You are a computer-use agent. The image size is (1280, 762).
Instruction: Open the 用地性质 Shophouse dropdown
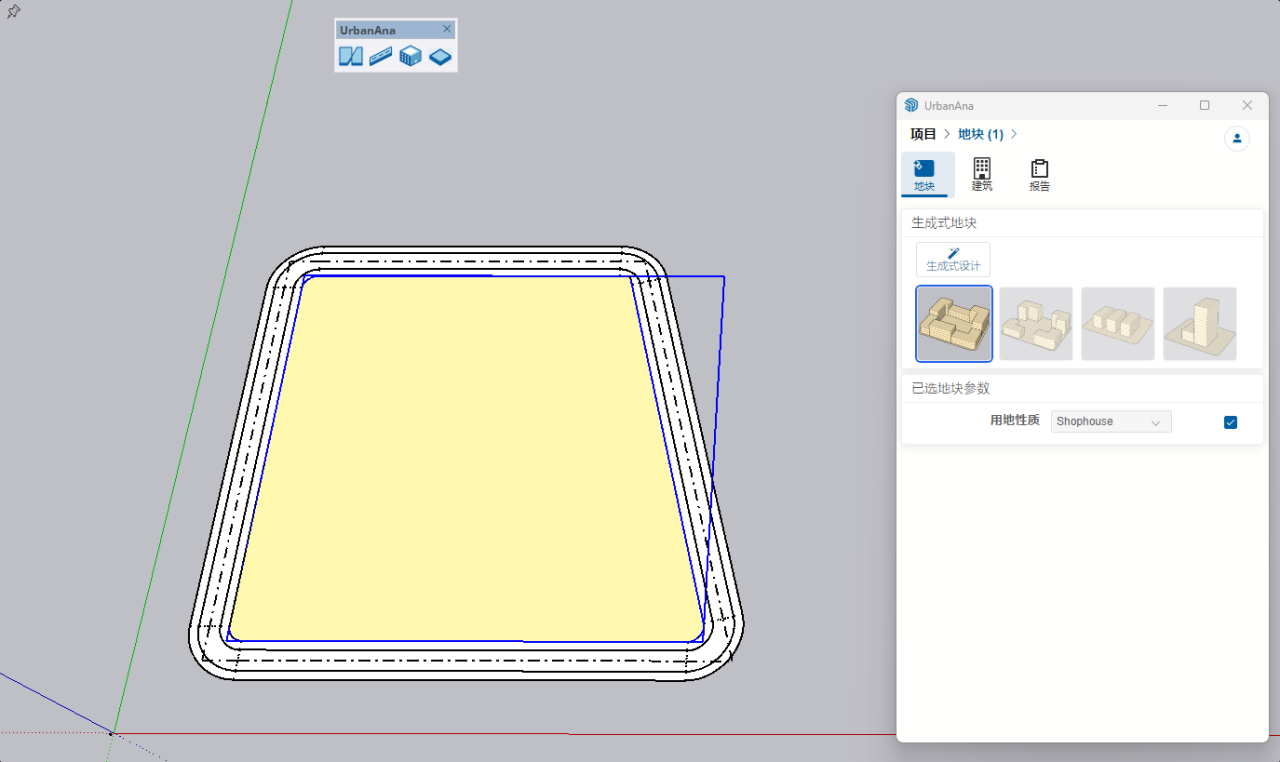click(1110, 422)
